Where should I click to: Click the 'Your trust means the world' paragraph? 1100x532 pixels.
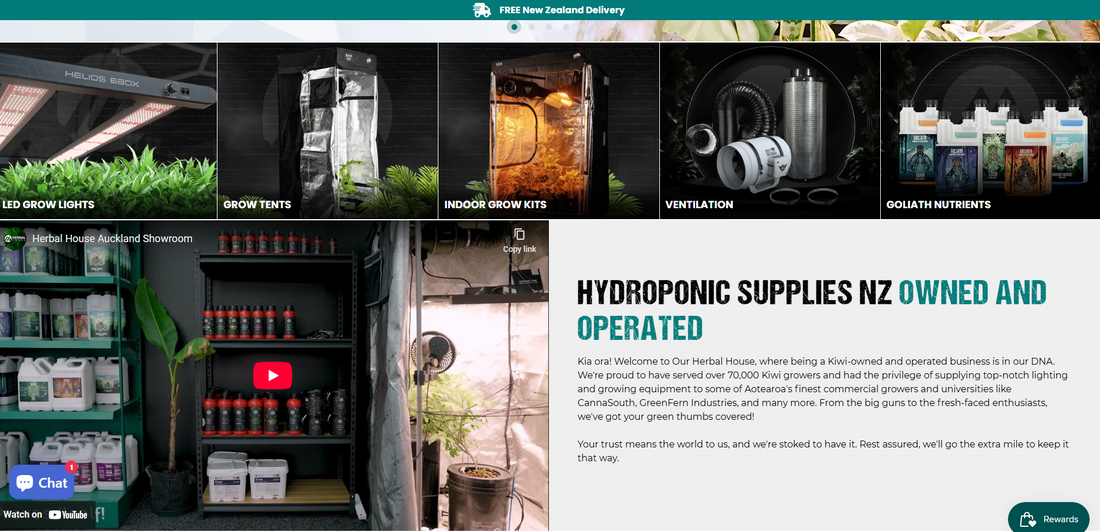click(x=822, y=451)
